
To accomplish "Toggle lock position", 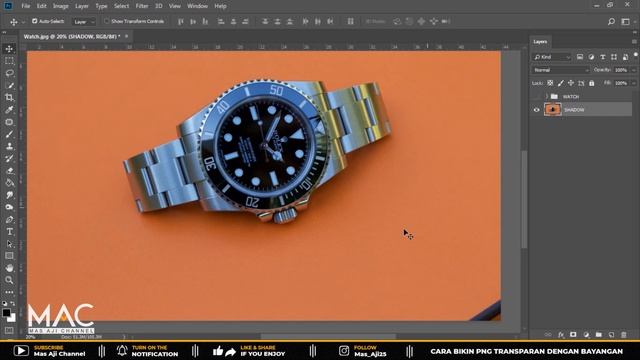I will (x=571, y=83).
